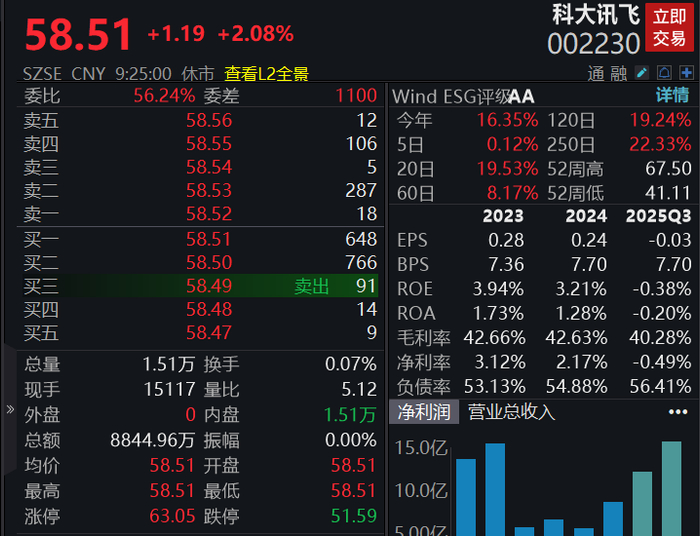Click the 52周低 value 41.11
Viewport: 700px width, 536px height.
click(x=668, y=193)
